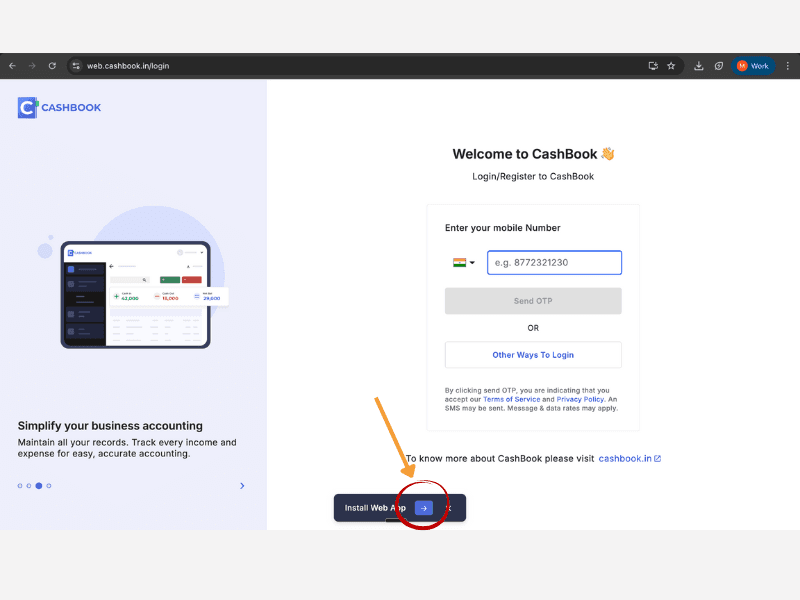800x600 pixels.
Task: Click the CashBook logo
Action: pos(59,108)
